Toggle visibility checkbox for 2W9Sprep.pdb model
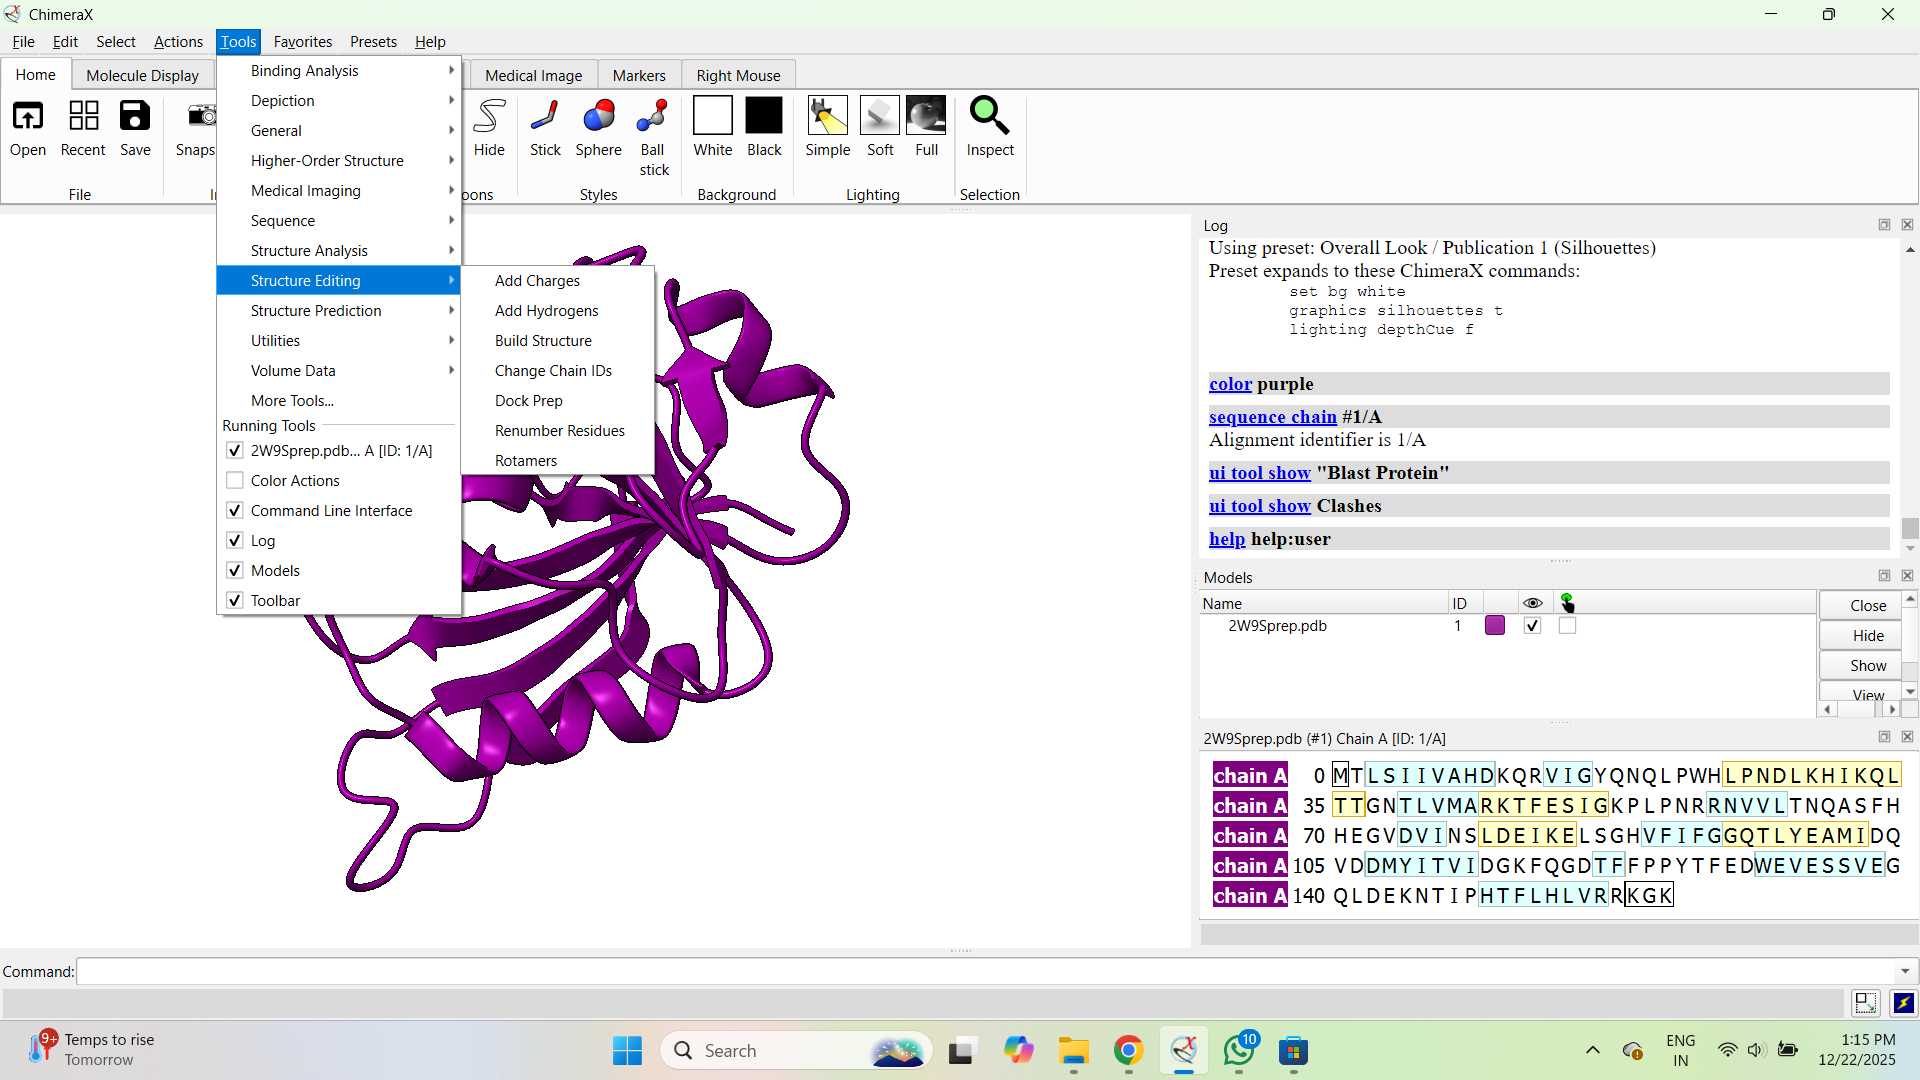This screenshot has height=1080, width=1920. (1532, 626)
